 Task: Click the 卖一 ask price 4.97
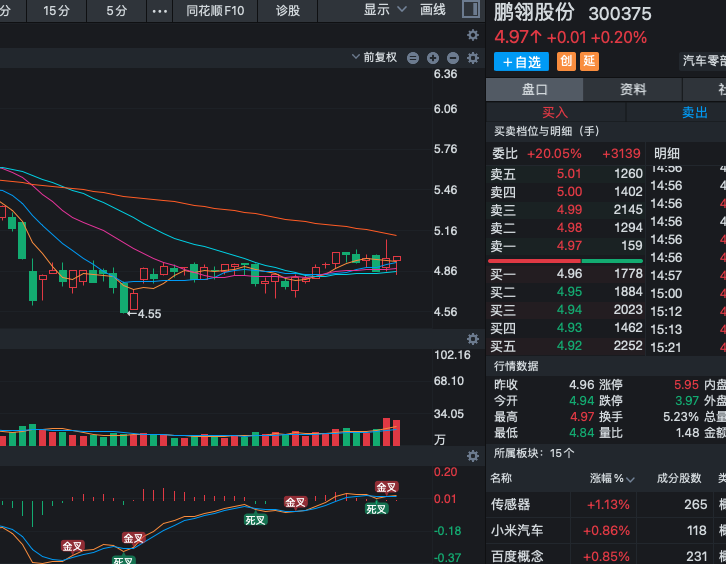569,245
